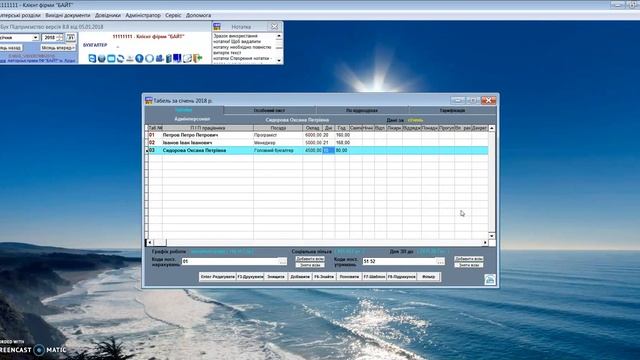640x360 pixels.
Task: Click the Enter-Редагувати button
Action: click(218, 277)
